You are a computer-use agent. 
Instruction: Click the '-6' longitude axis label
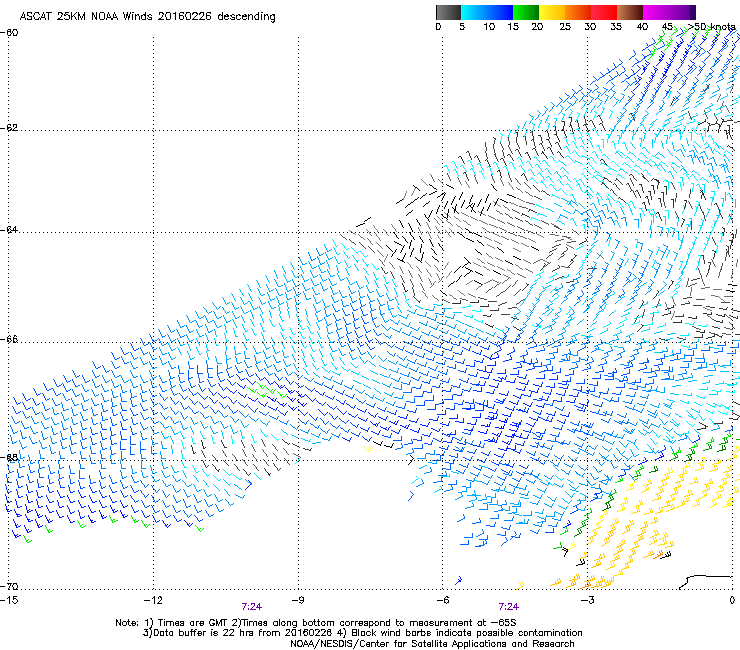click(442, 600)
